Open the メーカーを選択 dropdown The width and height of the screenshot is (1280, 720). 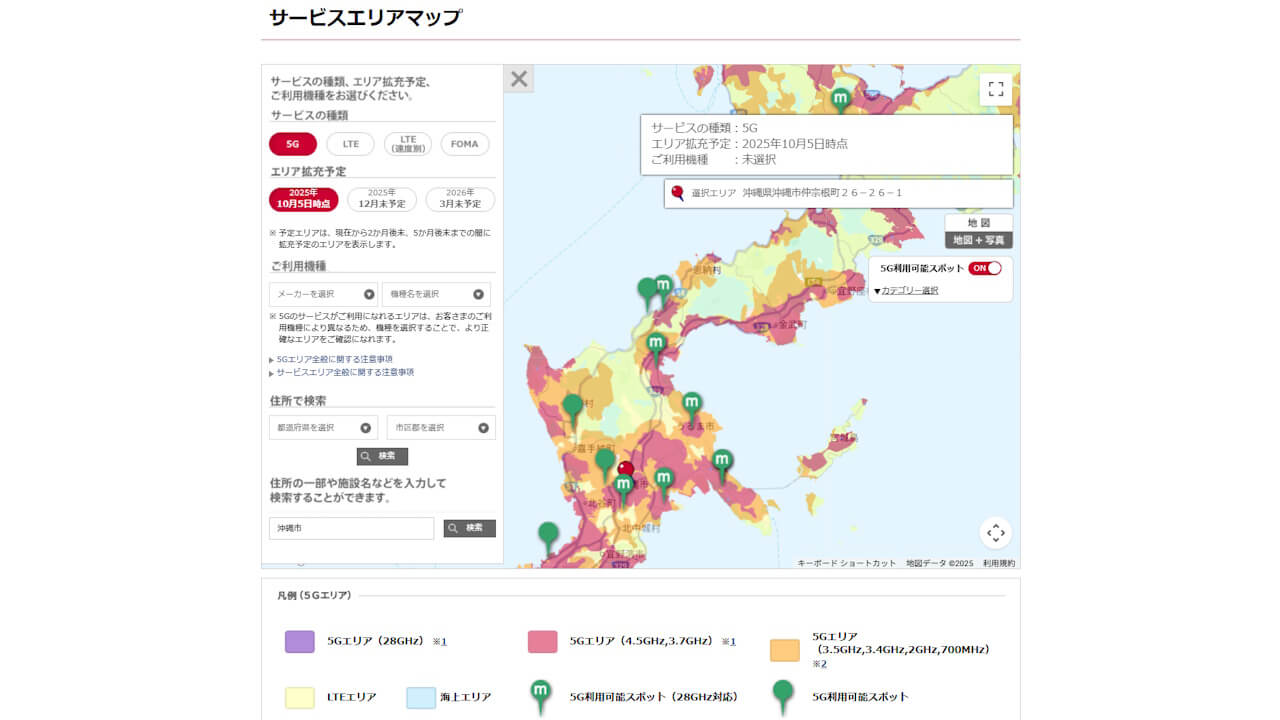pyautogui.click(x=324, y=294)
